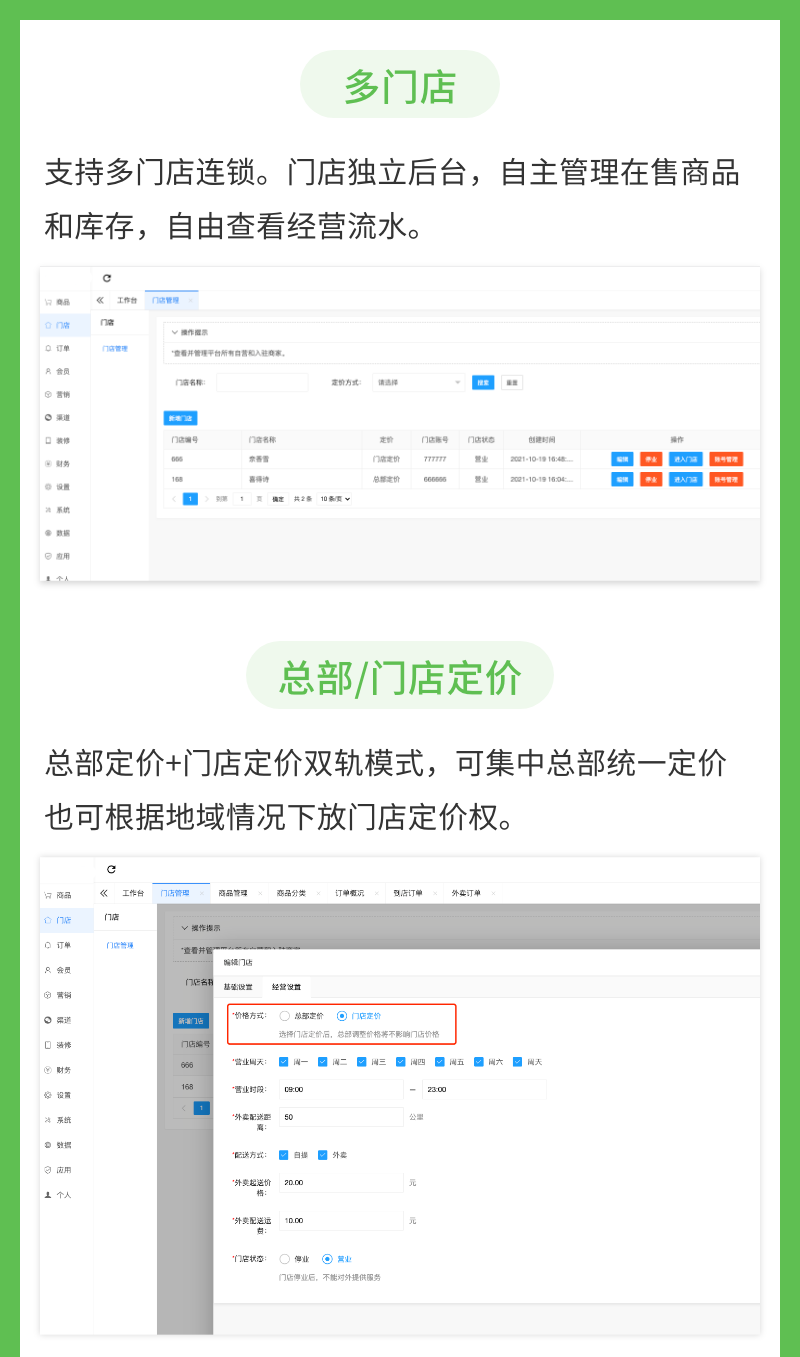Select the 总部定价 radio button
800x1357 pixels.
(285, 1016)
